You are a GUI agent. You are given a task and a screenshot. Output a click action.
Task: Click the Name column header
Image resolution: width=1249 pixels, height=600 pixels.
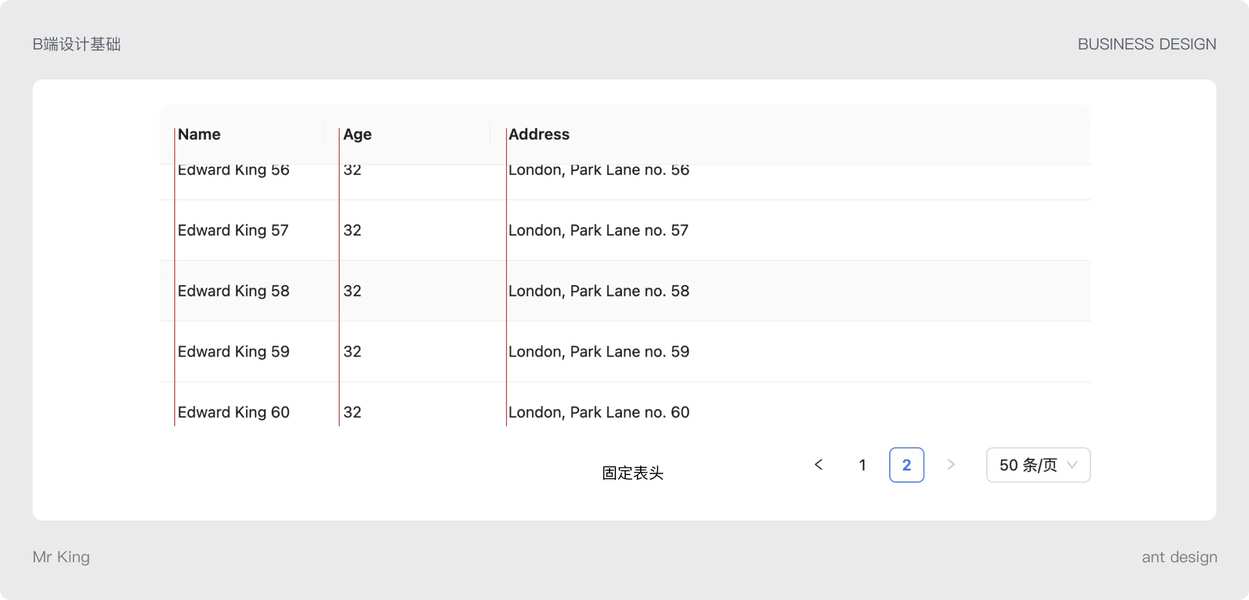click(x=200, y=134)
